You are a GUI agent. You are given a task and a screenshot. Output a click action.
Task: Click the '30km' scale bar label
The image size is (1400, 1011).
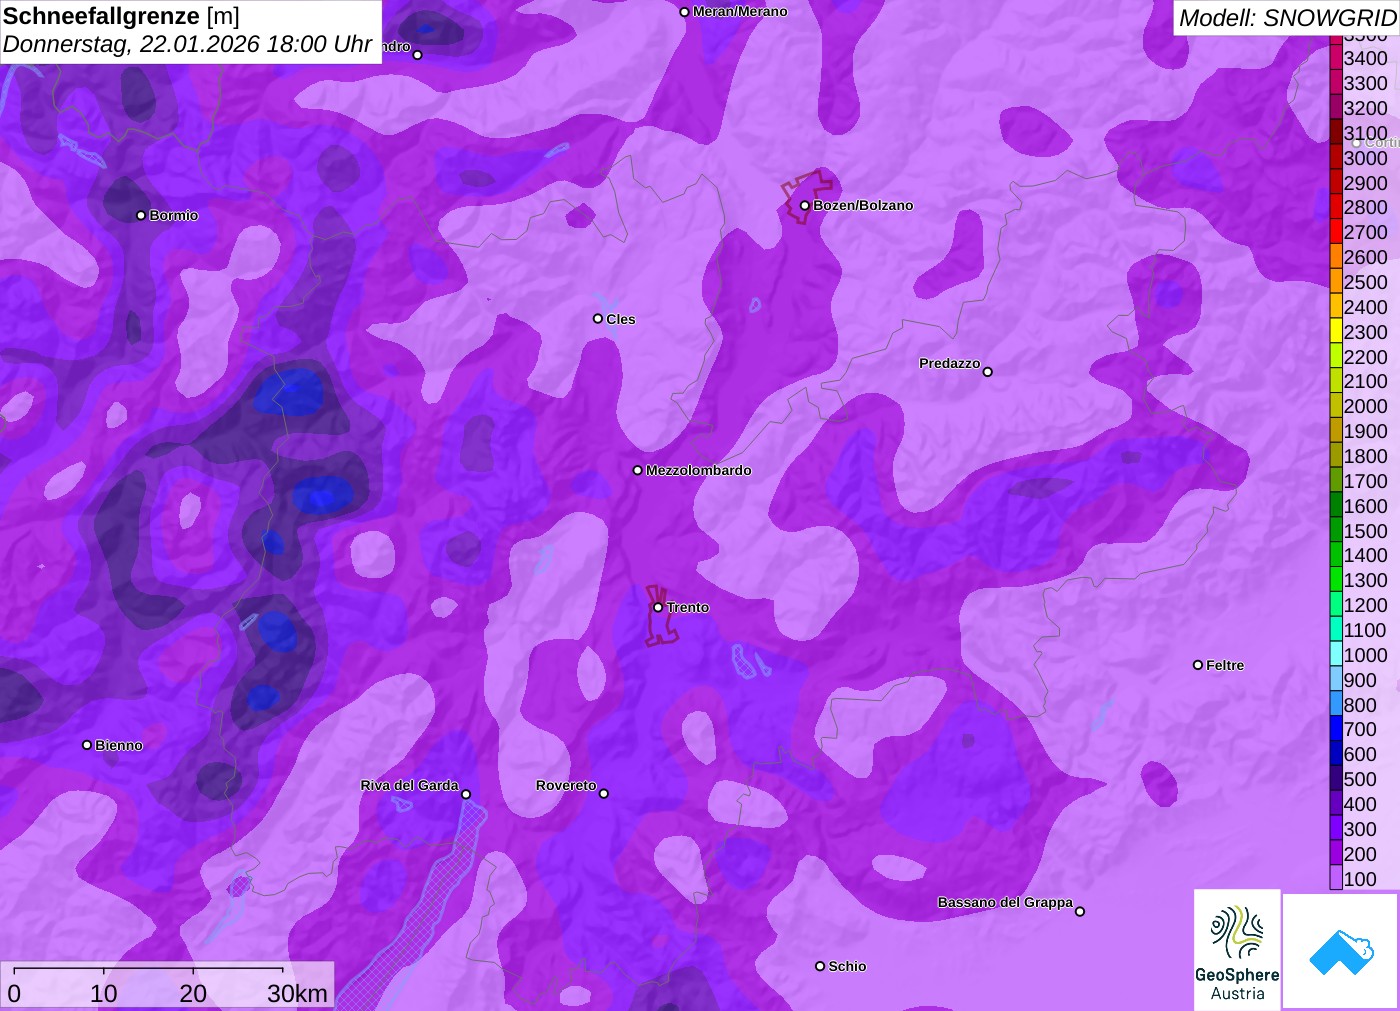click(x=297, y=993)
